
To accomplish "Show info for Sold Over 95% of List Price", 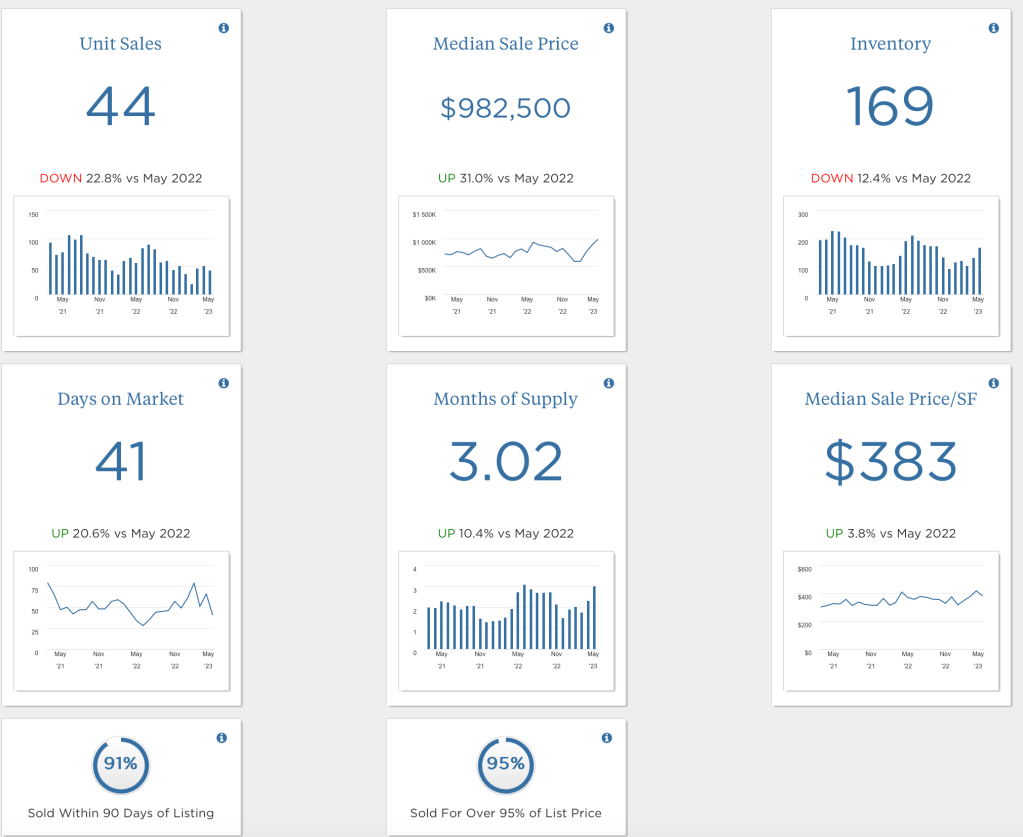I will pyautogui.click(x=607, y=738).
